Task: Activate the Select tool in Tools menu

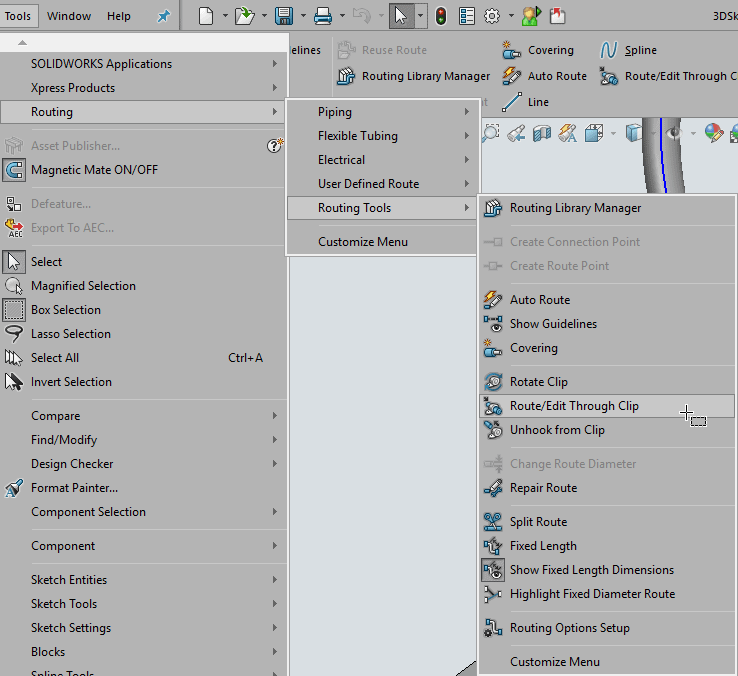Action: 144,262
